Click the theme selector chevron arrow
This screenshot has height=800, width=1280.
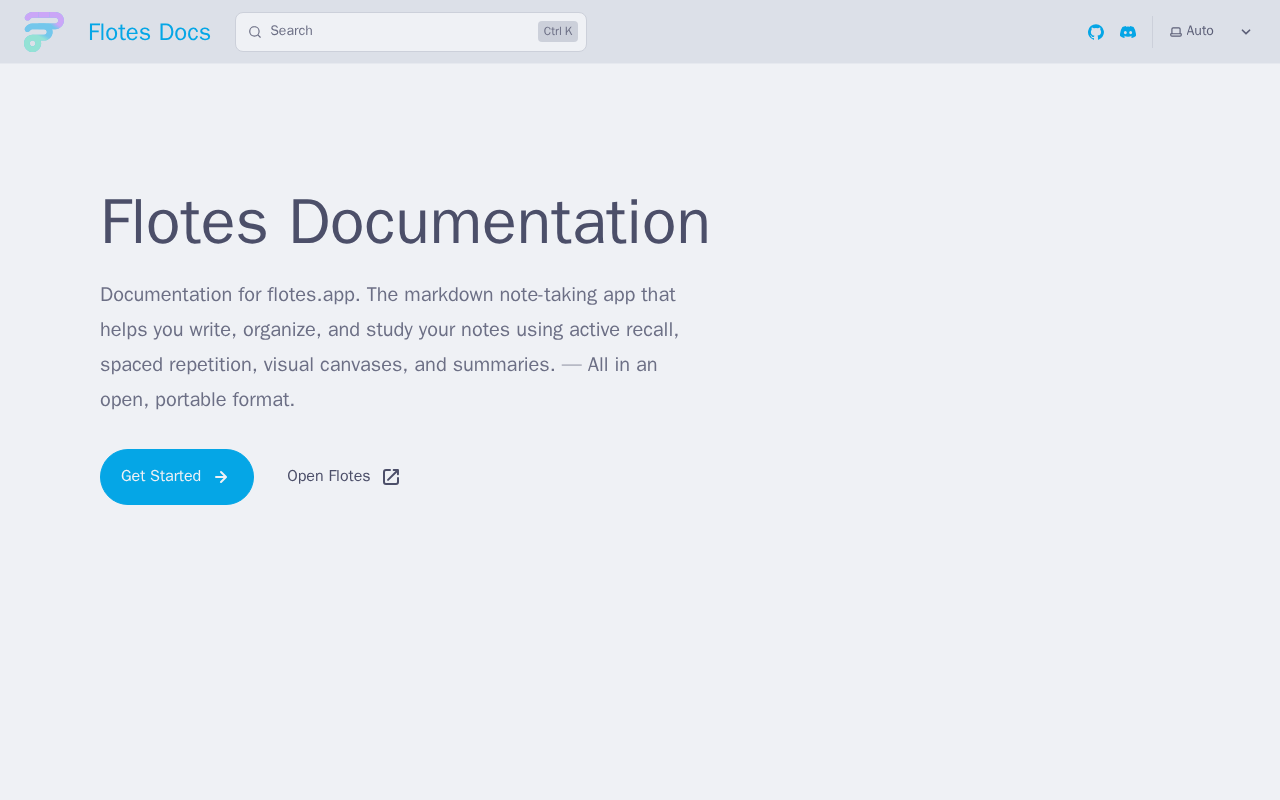click(x=1246, y=32)
